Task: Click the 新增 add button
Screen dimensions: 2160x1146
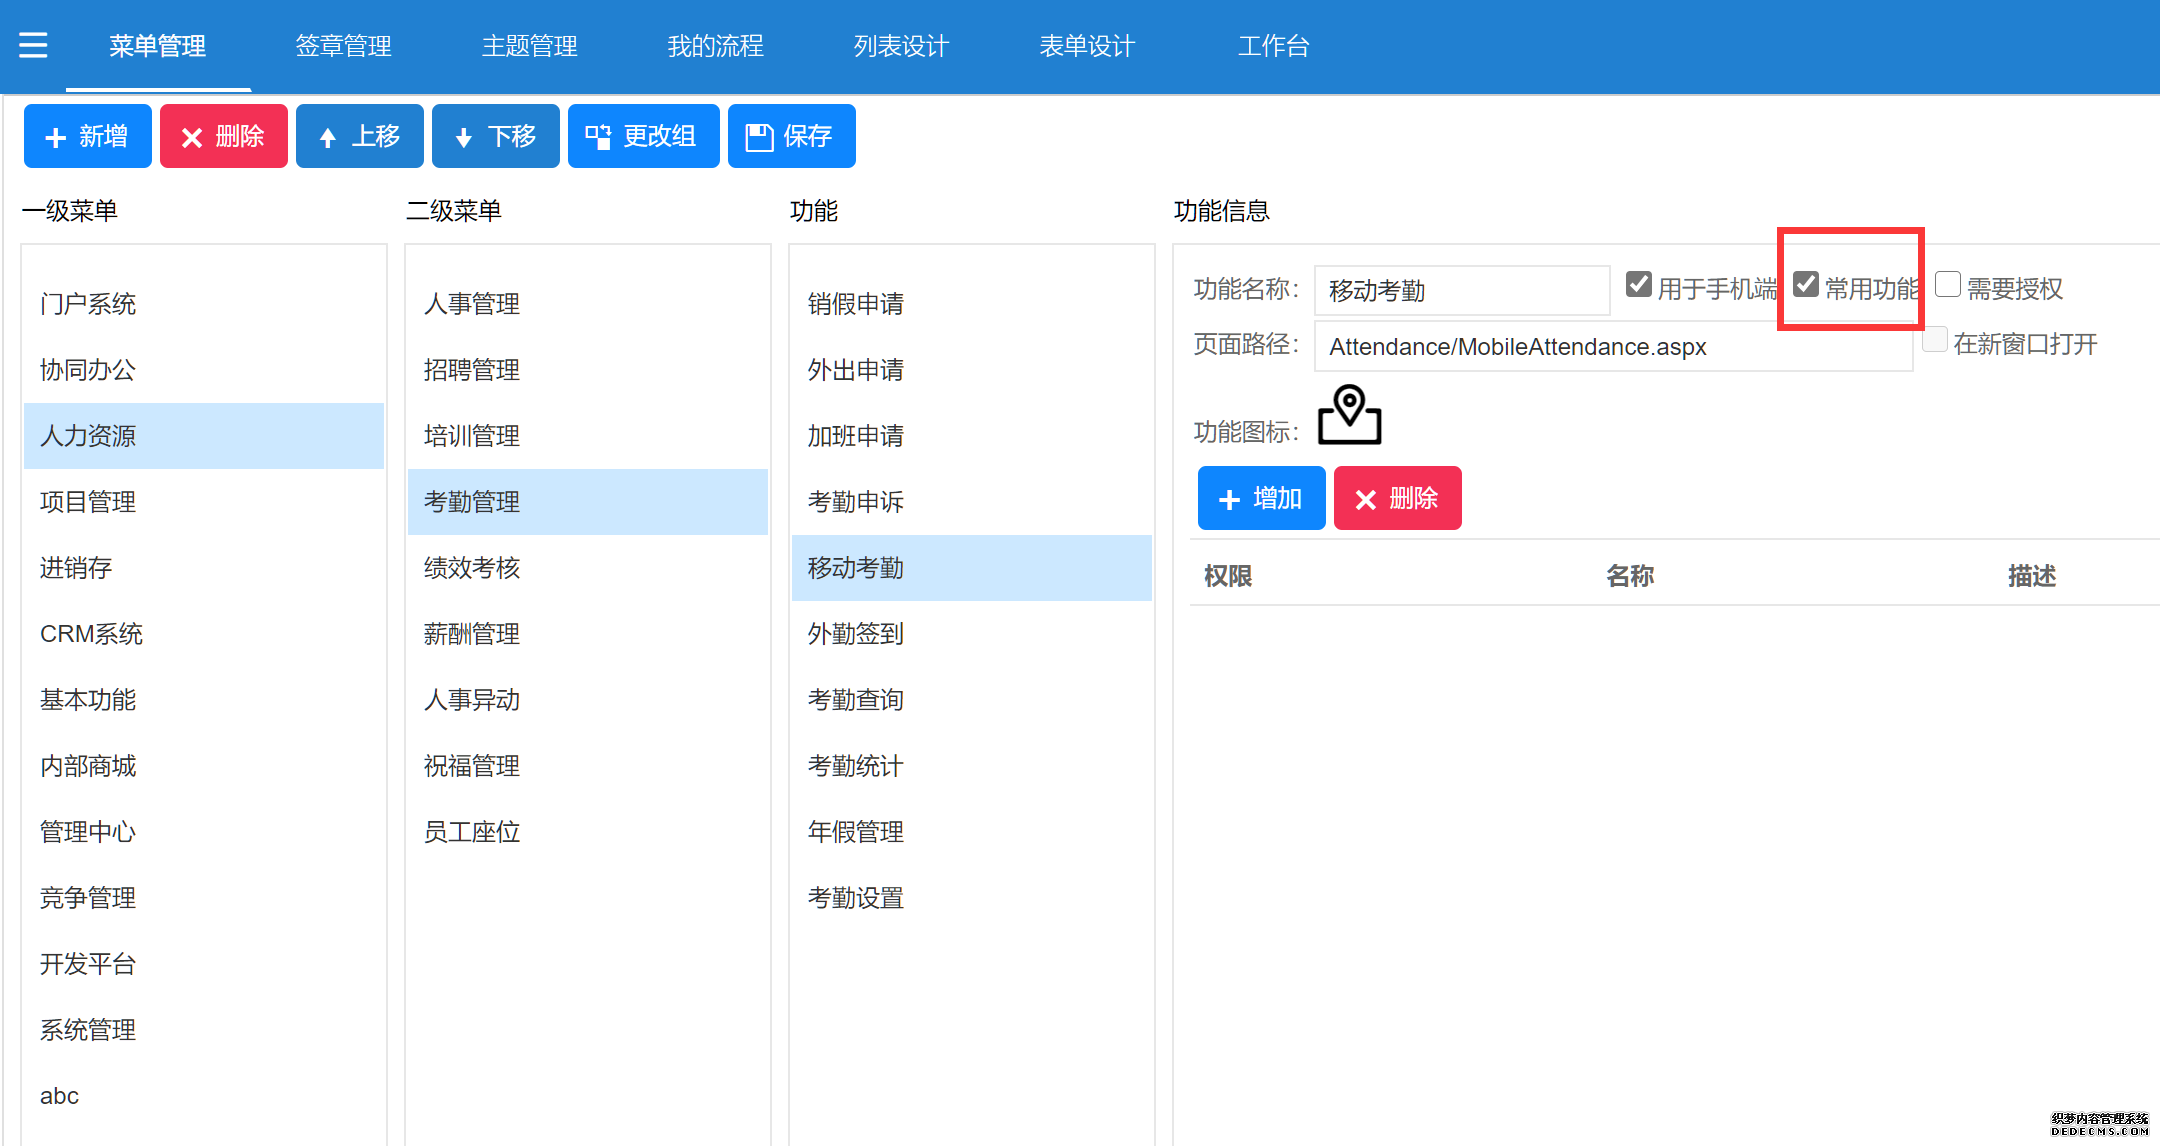Action: pos(88,136)
